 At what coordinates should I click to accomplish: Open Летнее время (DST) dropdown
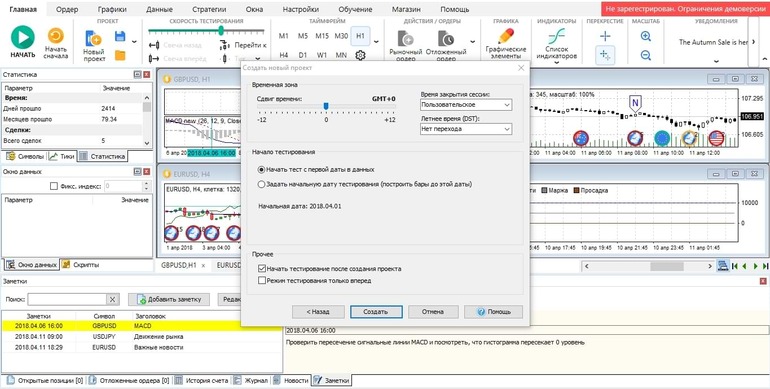[466, 129]
